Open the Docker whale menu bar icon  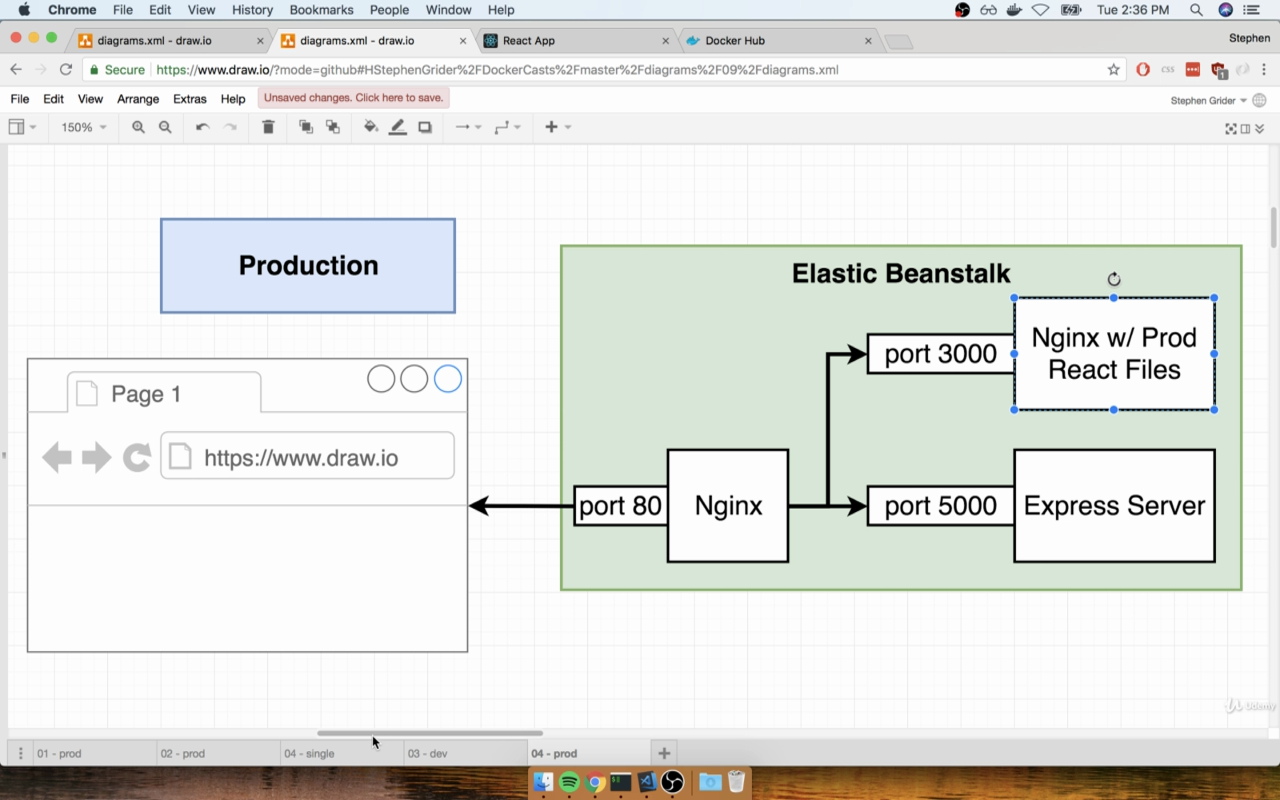coord(1015,10)
